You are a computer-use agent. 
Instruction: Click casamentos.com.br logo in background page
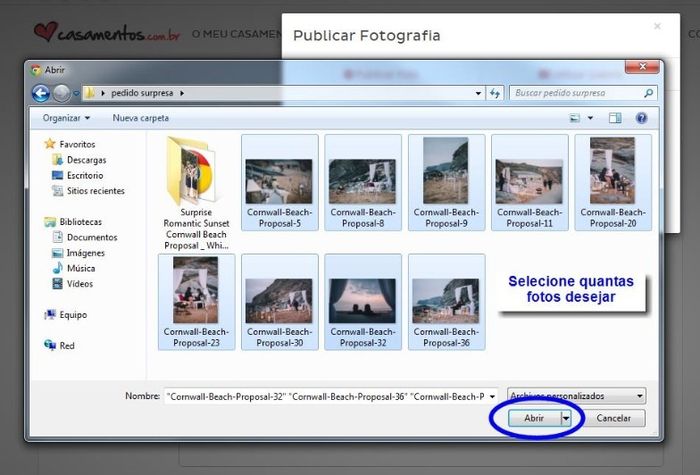107,33
